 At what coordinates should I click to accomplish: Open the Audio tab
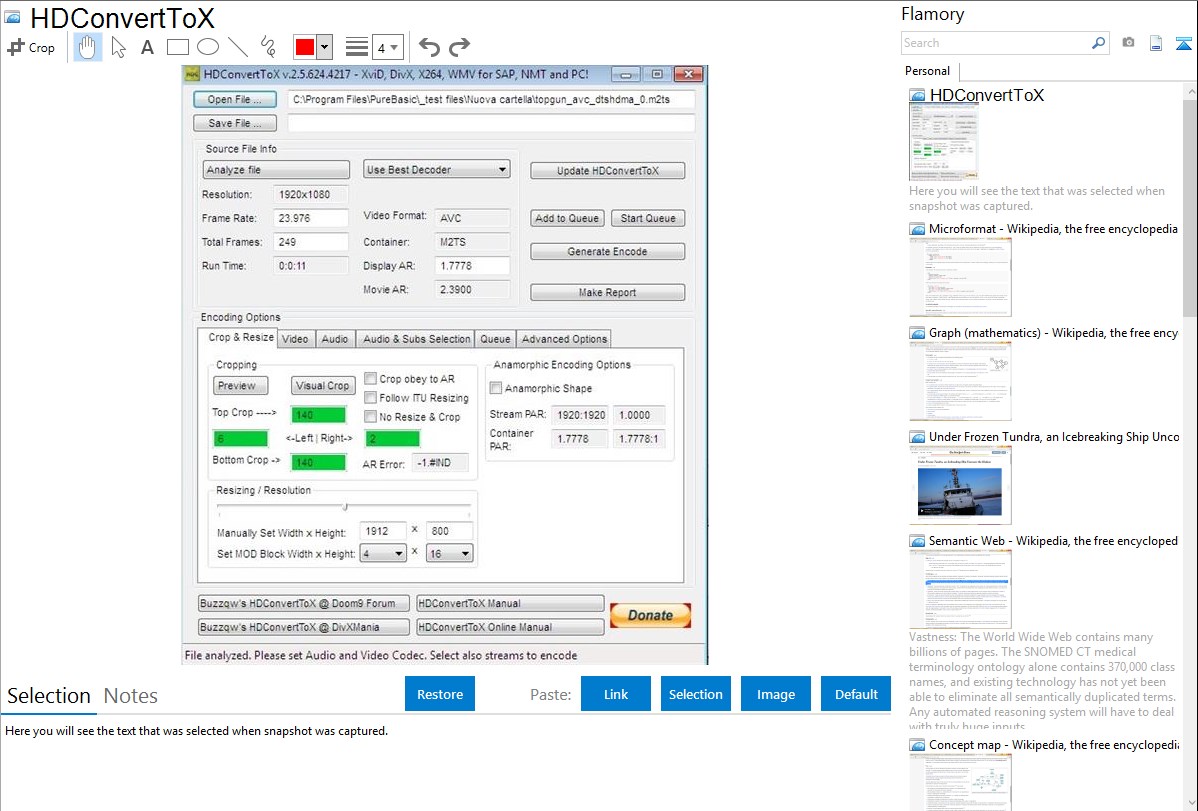pyautogui.click(x=335, y=339)
